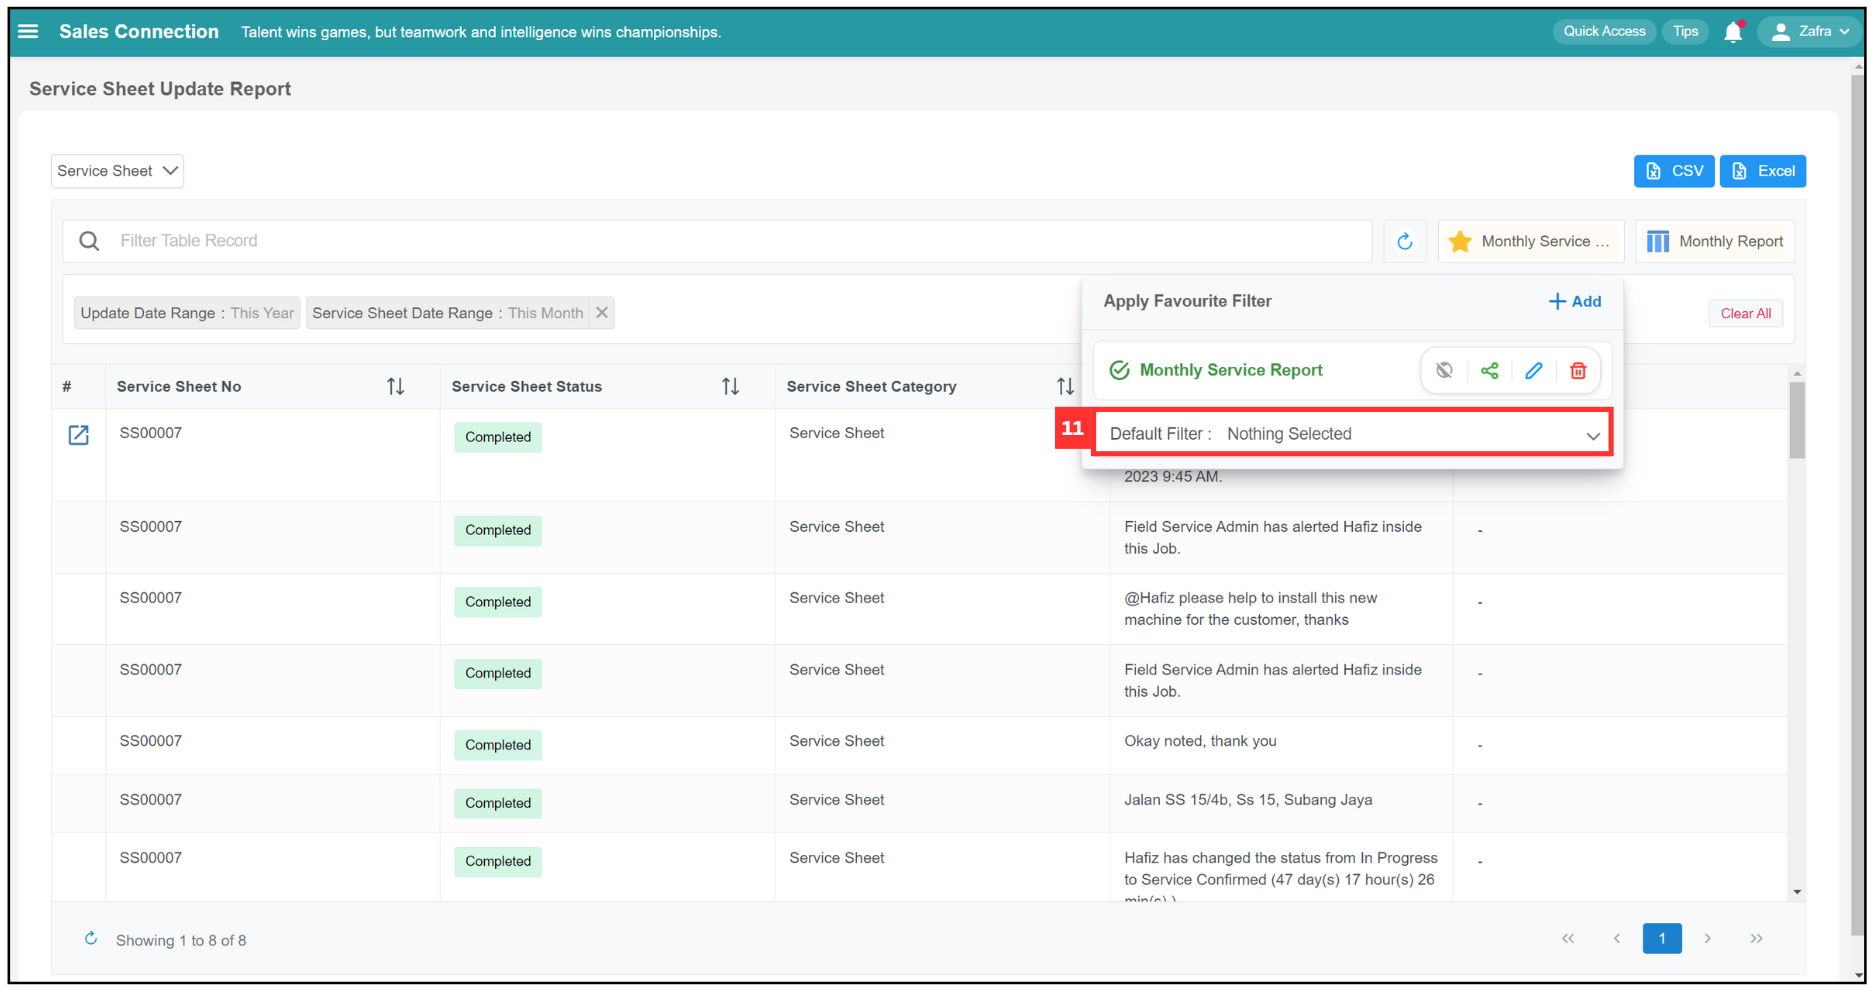
Task: Export the report to Excel
Action: 1763,171
